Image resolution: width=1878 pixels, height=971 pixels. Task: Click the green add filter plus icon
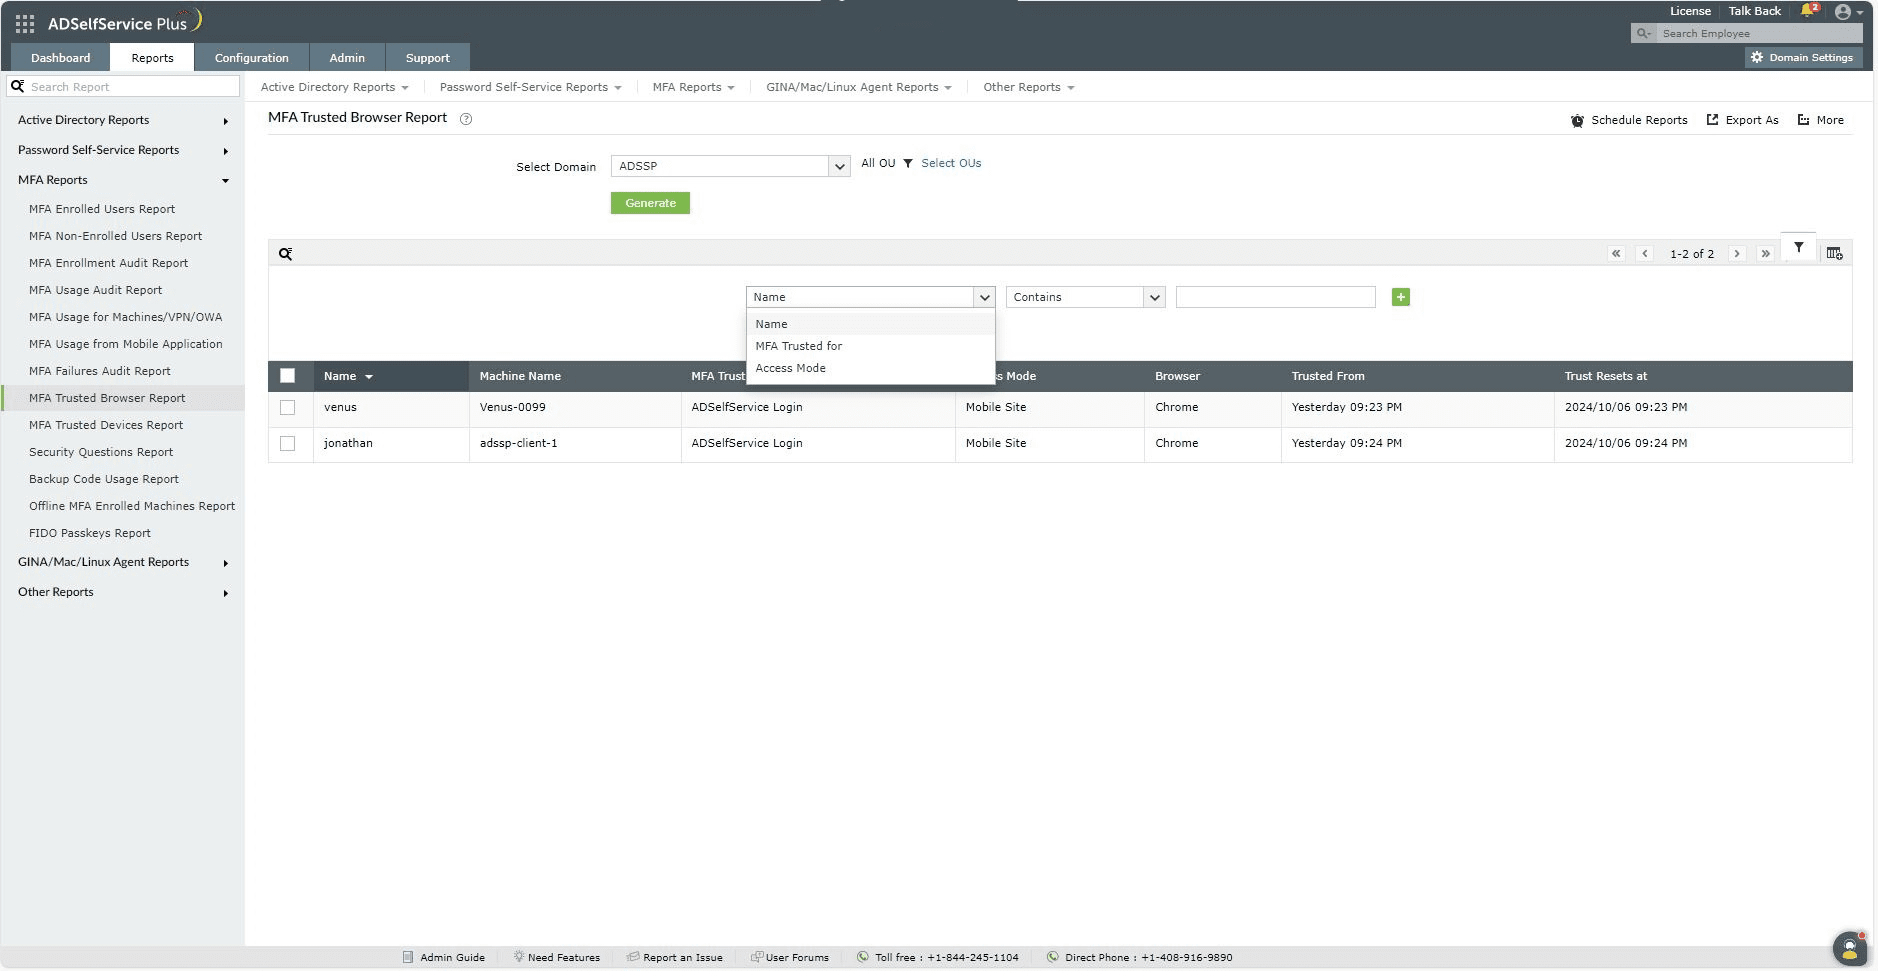point(1400,297)
